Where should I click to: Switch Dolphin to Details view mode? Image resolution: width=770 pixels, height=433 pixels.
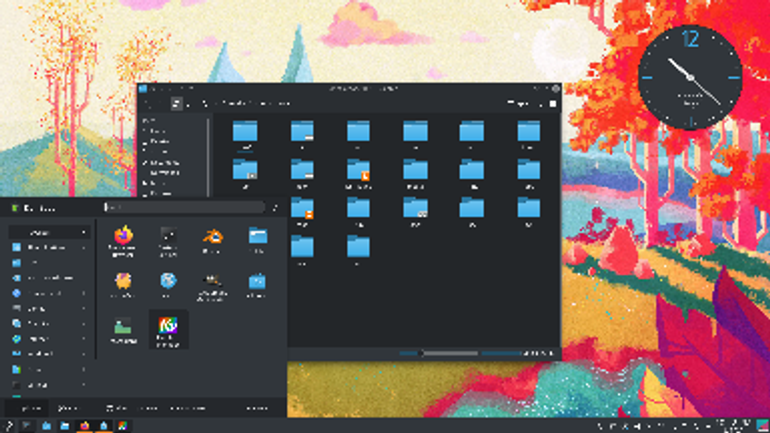(205, 104)
